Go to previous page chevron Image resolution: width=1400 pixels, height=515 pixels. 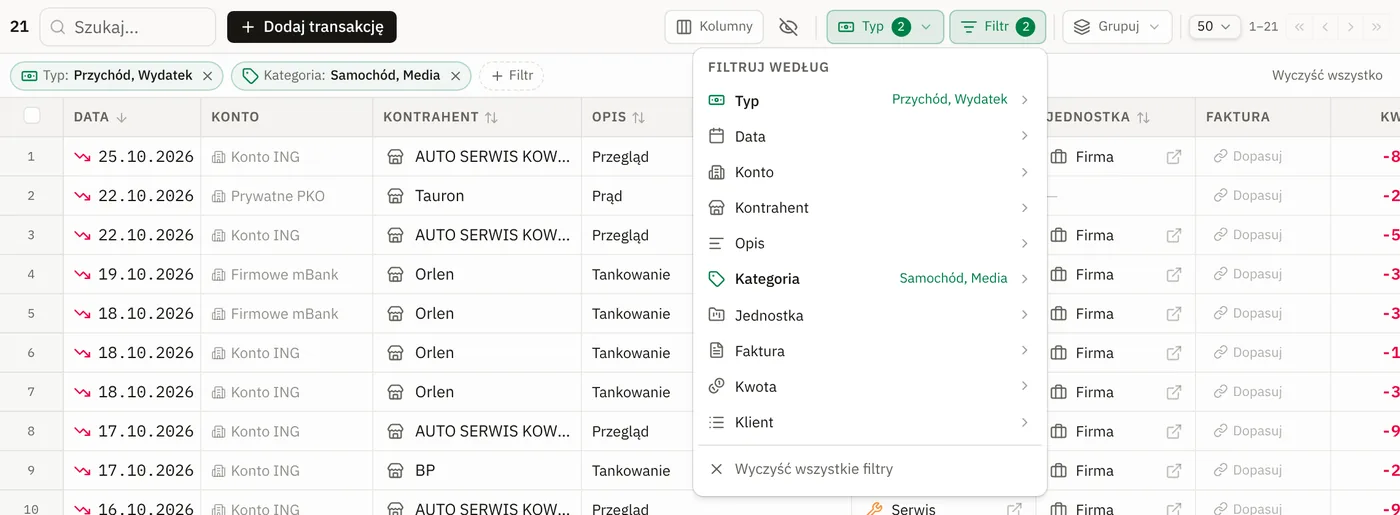pyautogui.click(x=1325, y=27)
